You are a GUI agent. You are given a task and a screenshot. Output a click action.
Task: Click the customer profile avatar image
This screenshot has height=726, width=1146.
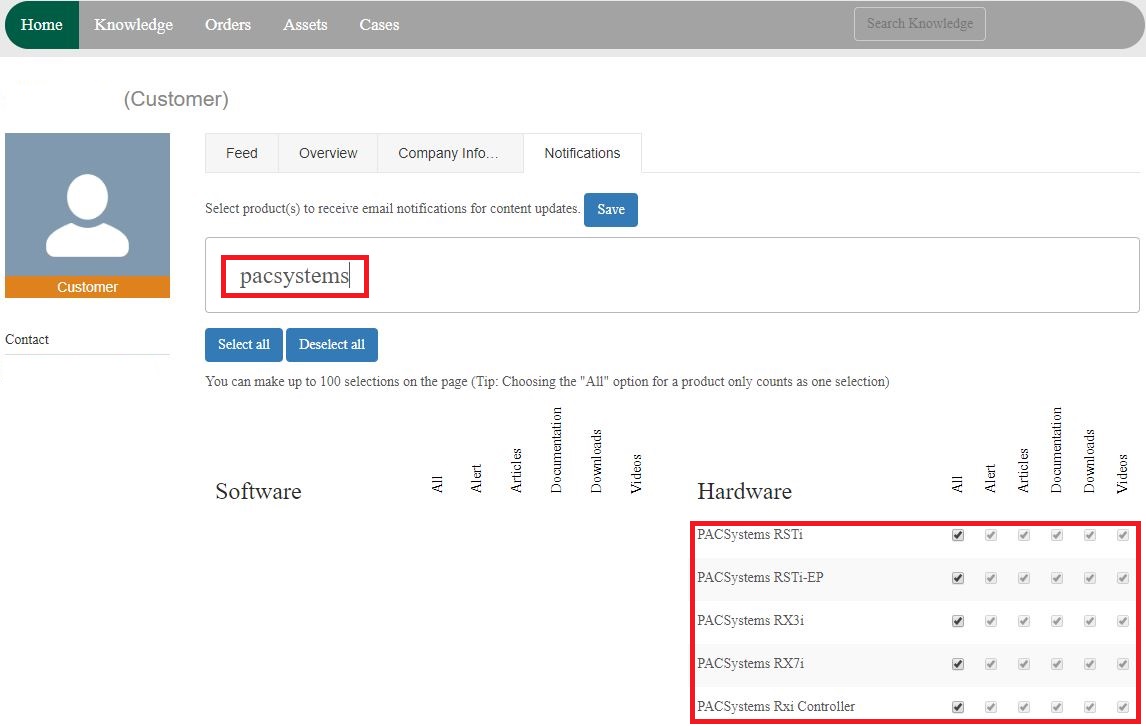(88, 205)
